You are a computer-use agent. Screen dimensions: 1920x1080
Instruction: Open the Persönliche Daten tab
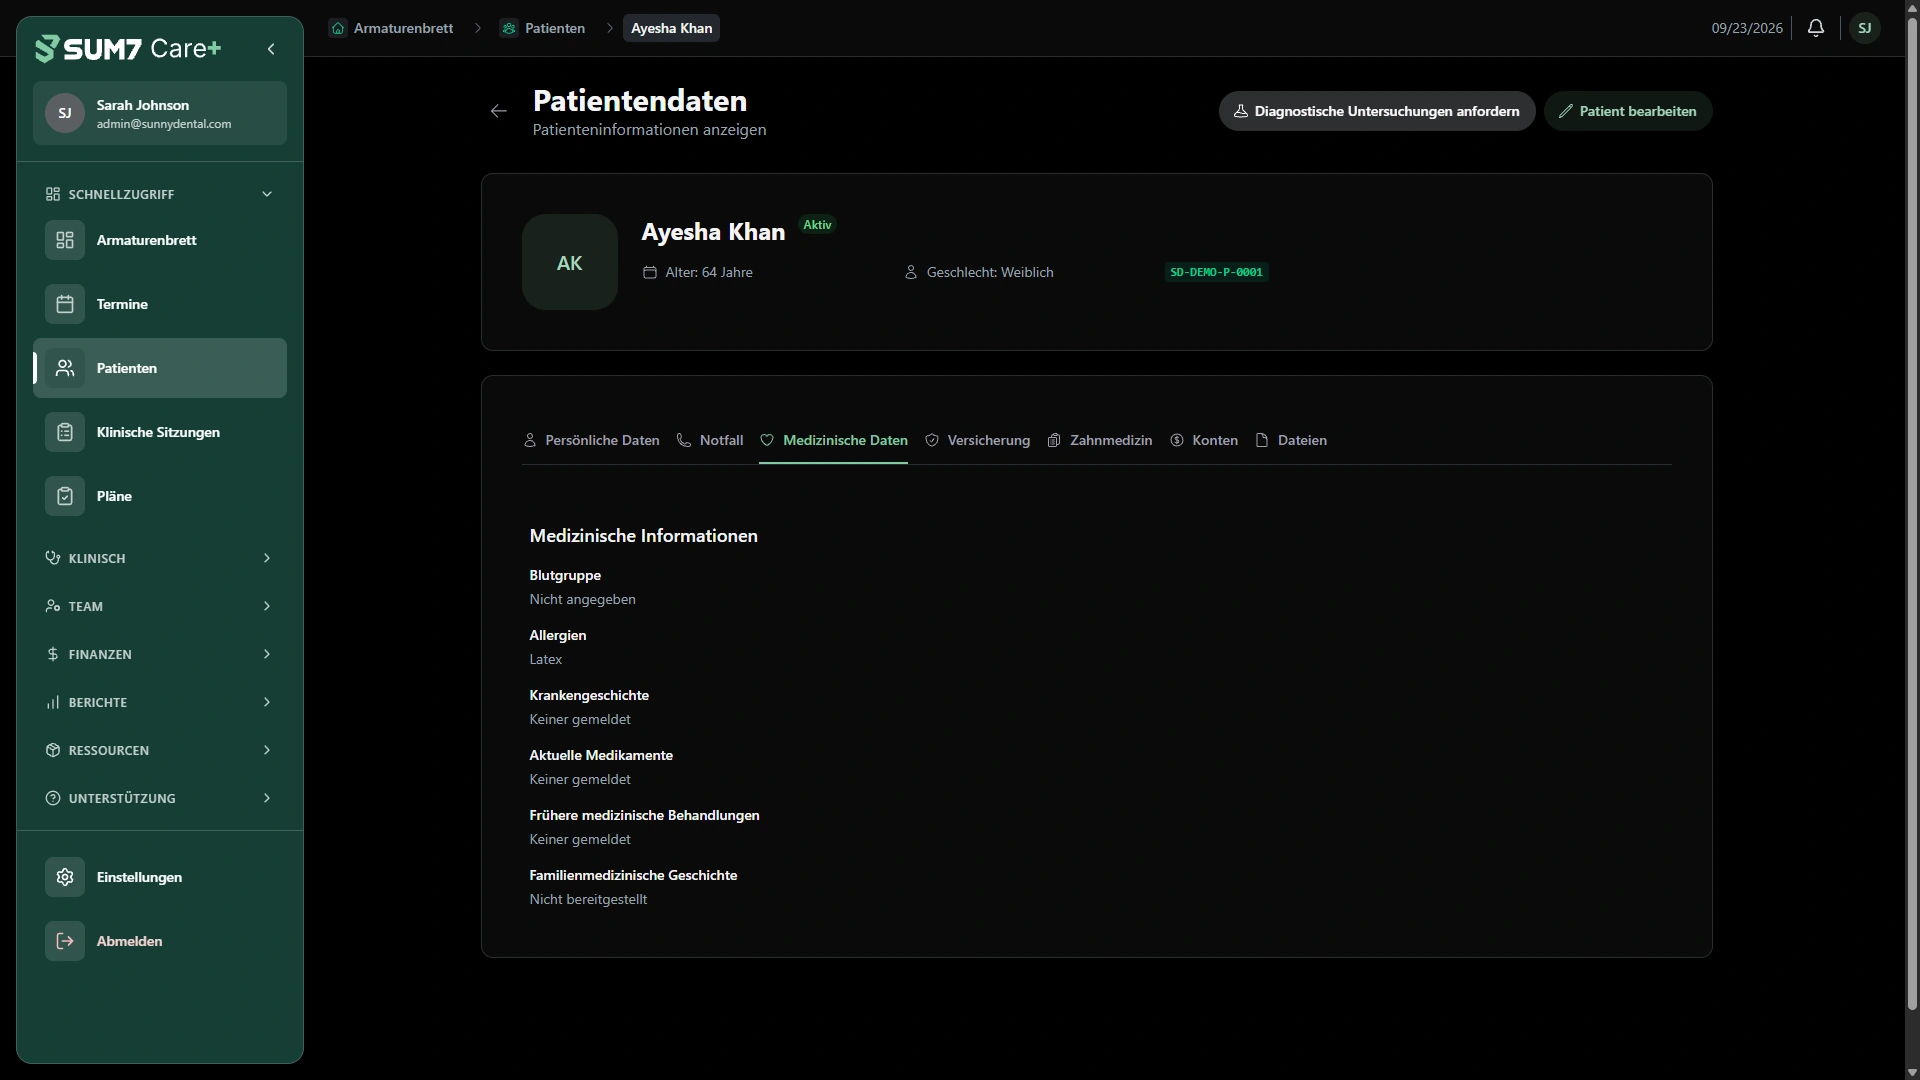tap(591, 440)
